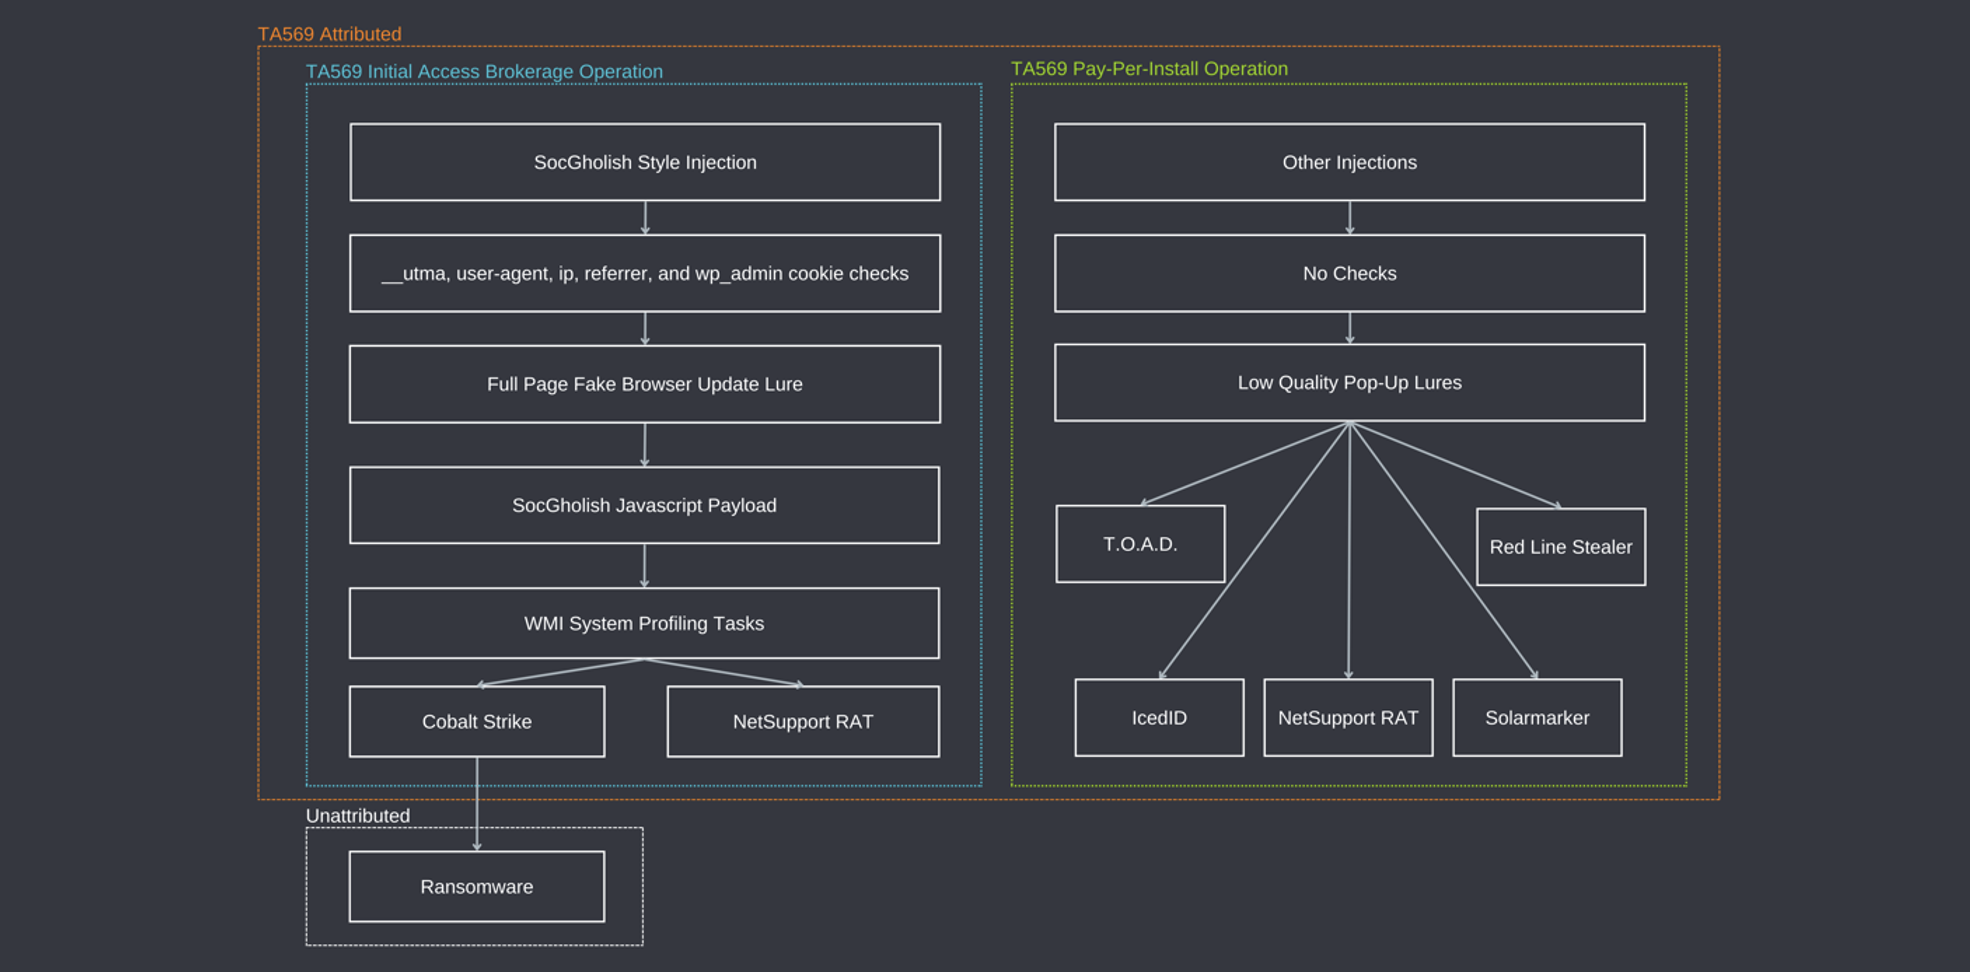Click the cookie checks node with __utma
Image resolution: width=1970 pixels, height=972 pixels.
[645, 273]
